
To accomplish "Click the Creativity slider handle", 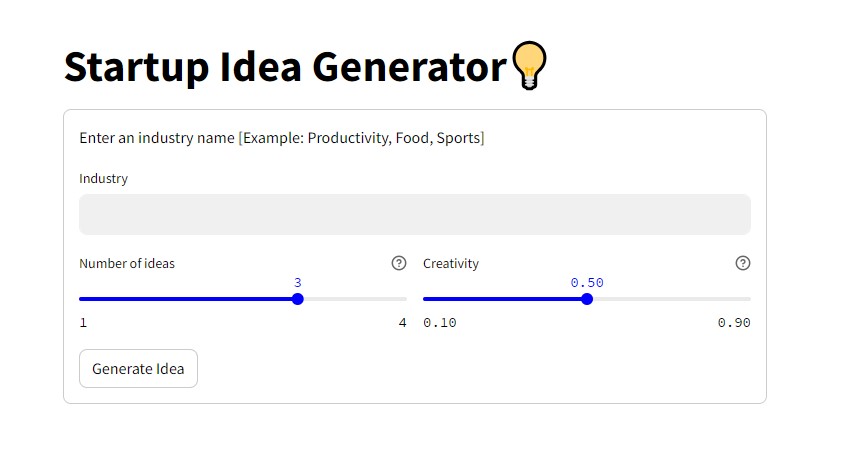I will 587,299.
